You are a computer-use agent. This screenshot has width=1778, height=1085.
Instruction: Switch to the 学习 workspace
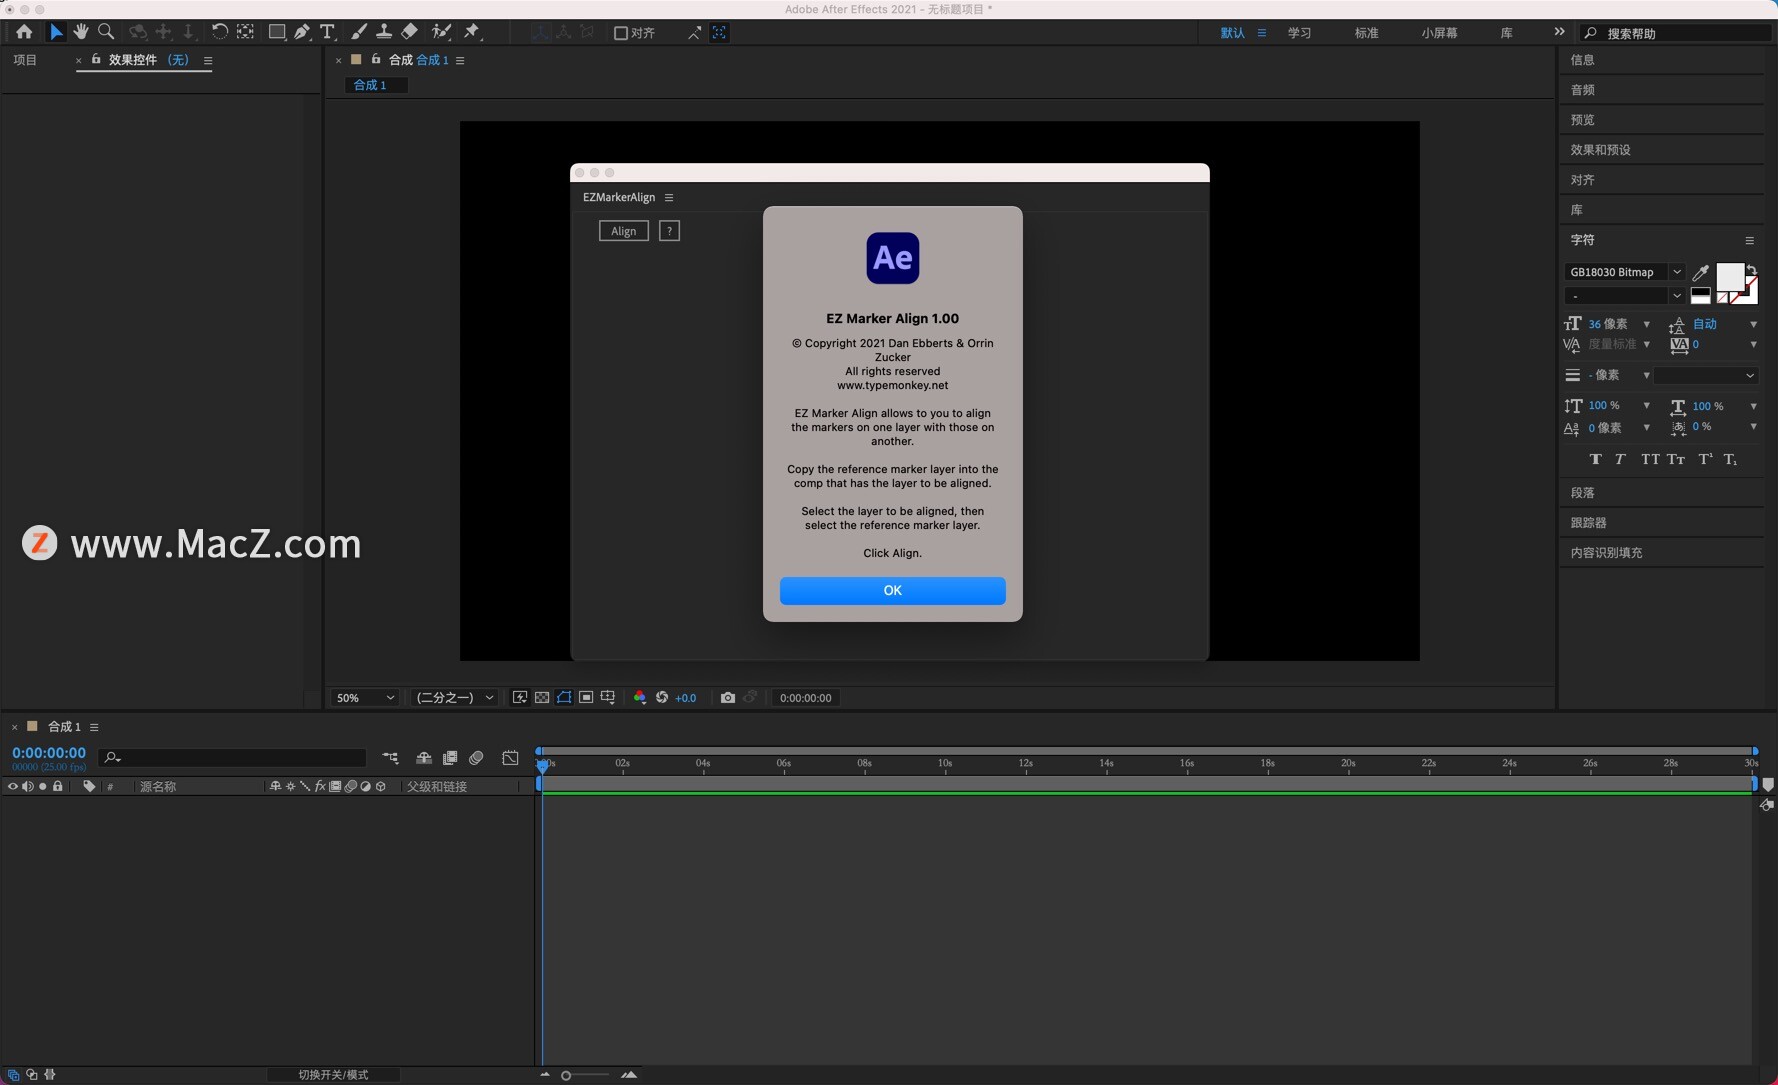click(1299, 33)
